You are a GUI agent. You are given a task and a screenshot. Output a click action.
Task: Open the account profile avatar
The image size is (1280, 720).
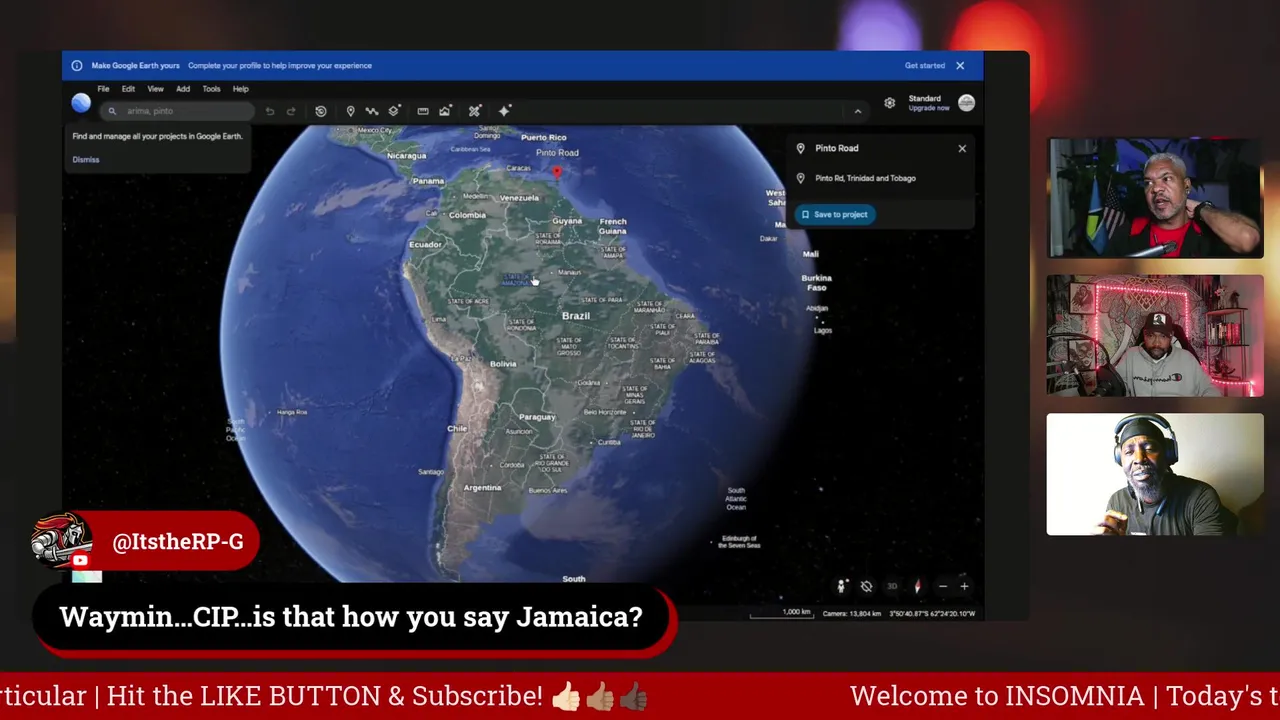[x=966, y=103]
